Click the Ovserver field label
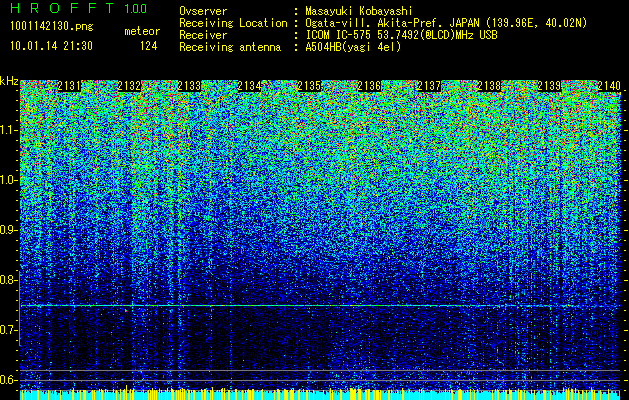 (x=203, y=11)
